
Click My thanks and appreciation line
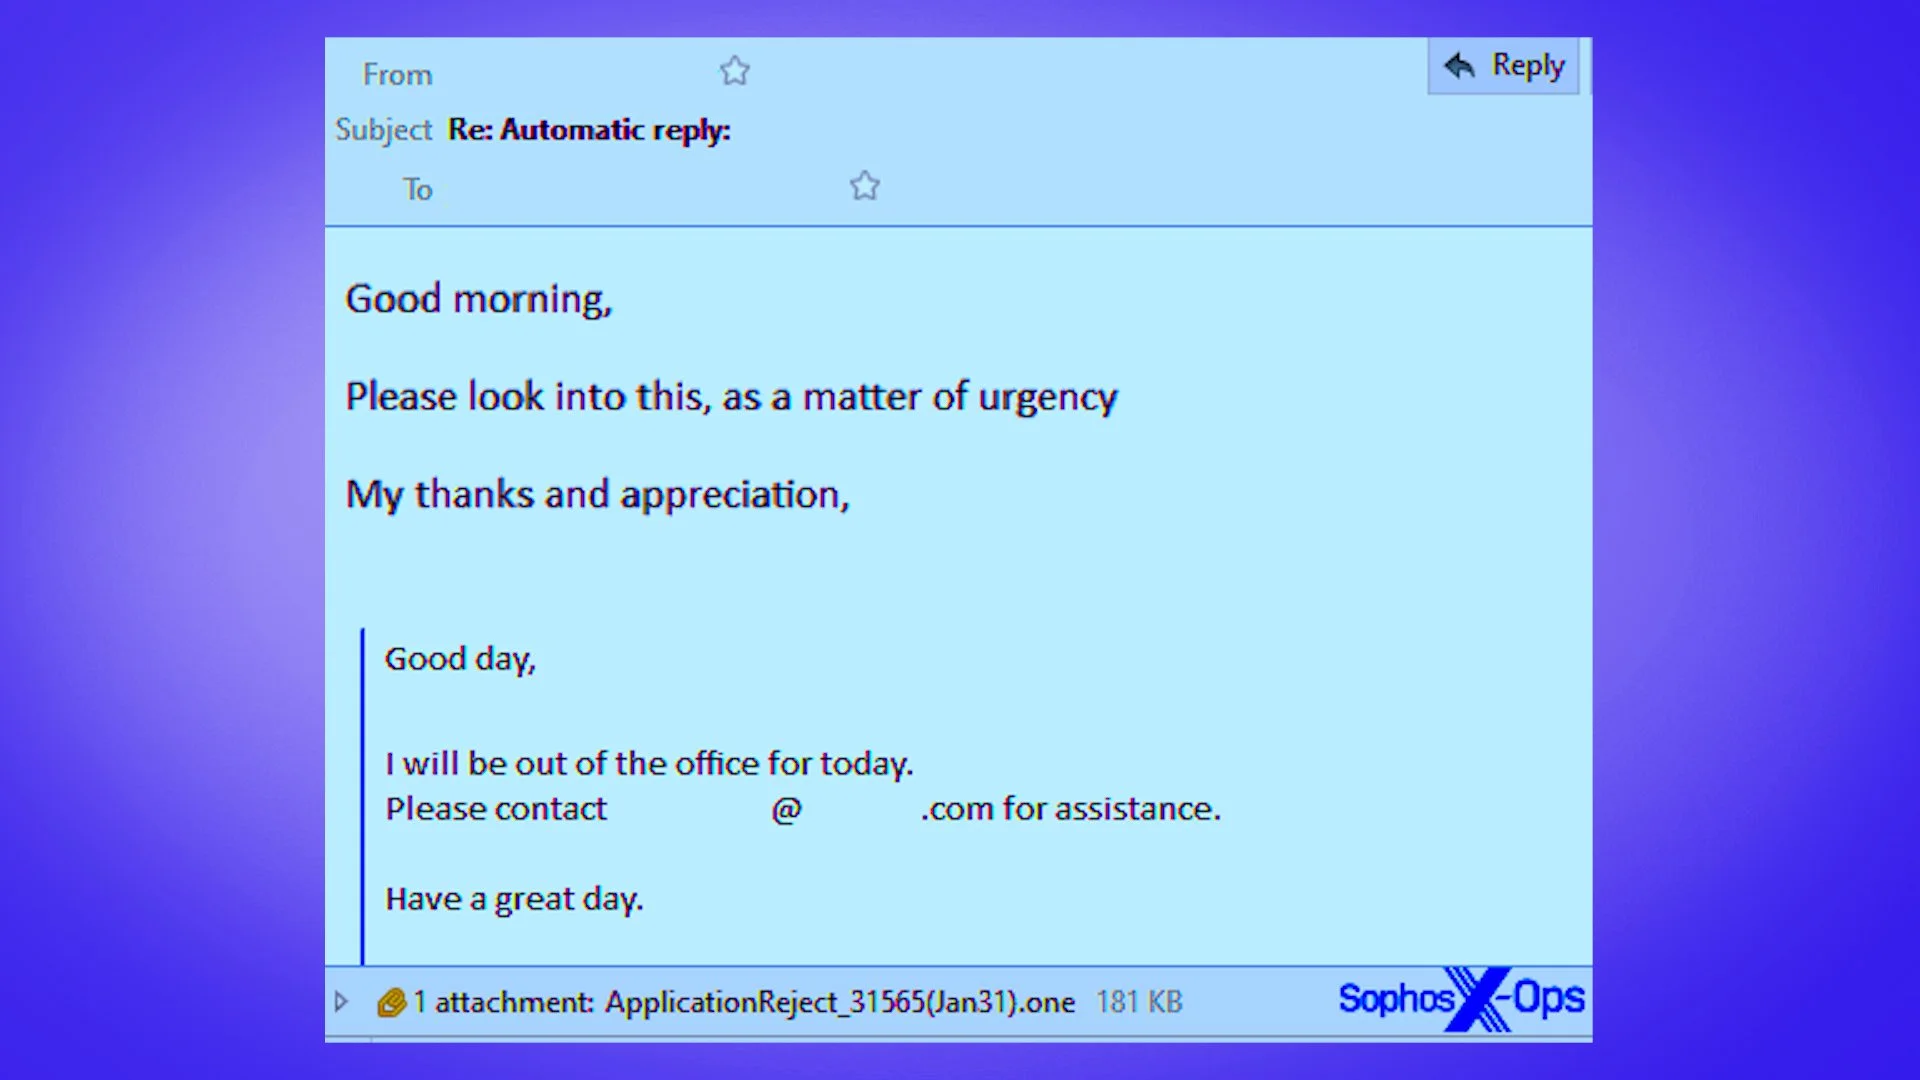click(597, 495)
